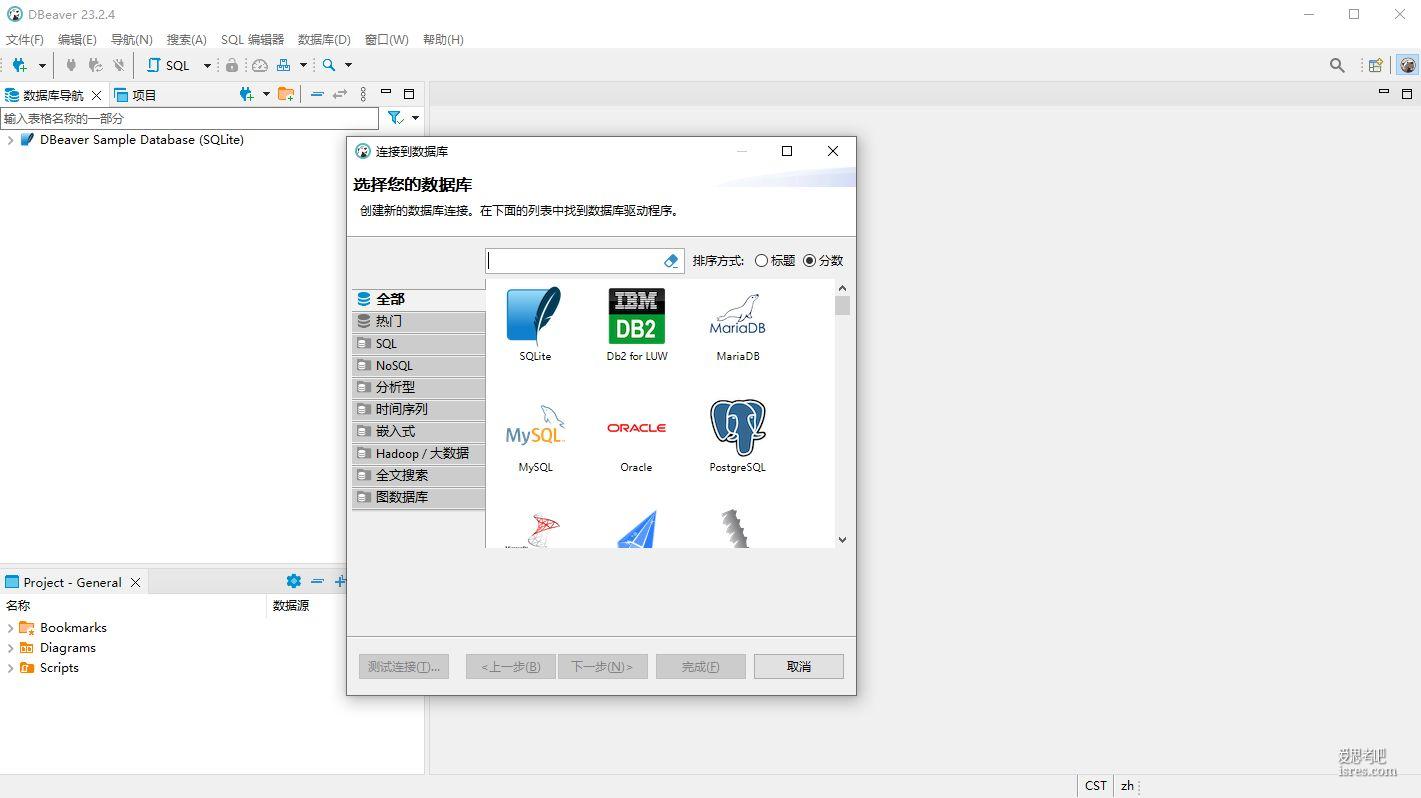
Task: Open the SQL 编辑器 menu
Action: pyautogui.click(x=252, y=40)
